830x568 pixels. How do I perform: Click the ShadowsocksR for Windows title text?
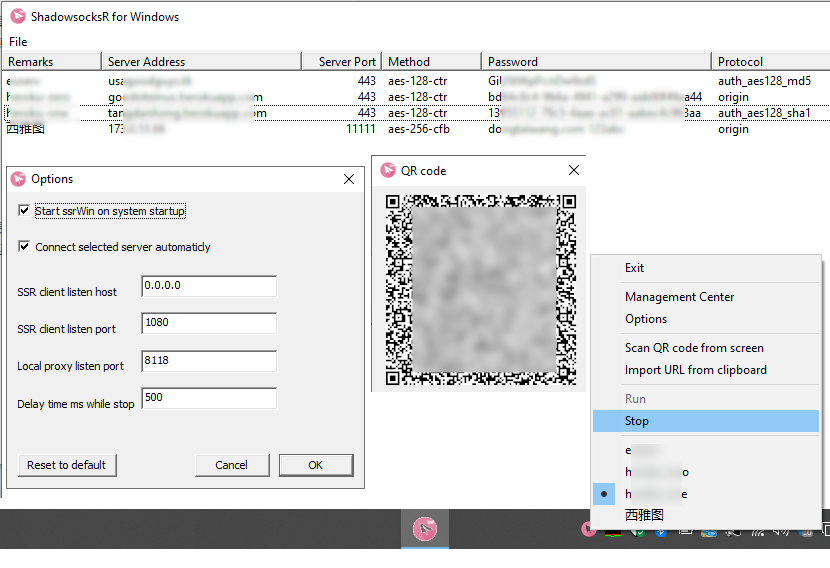point(105,17)
